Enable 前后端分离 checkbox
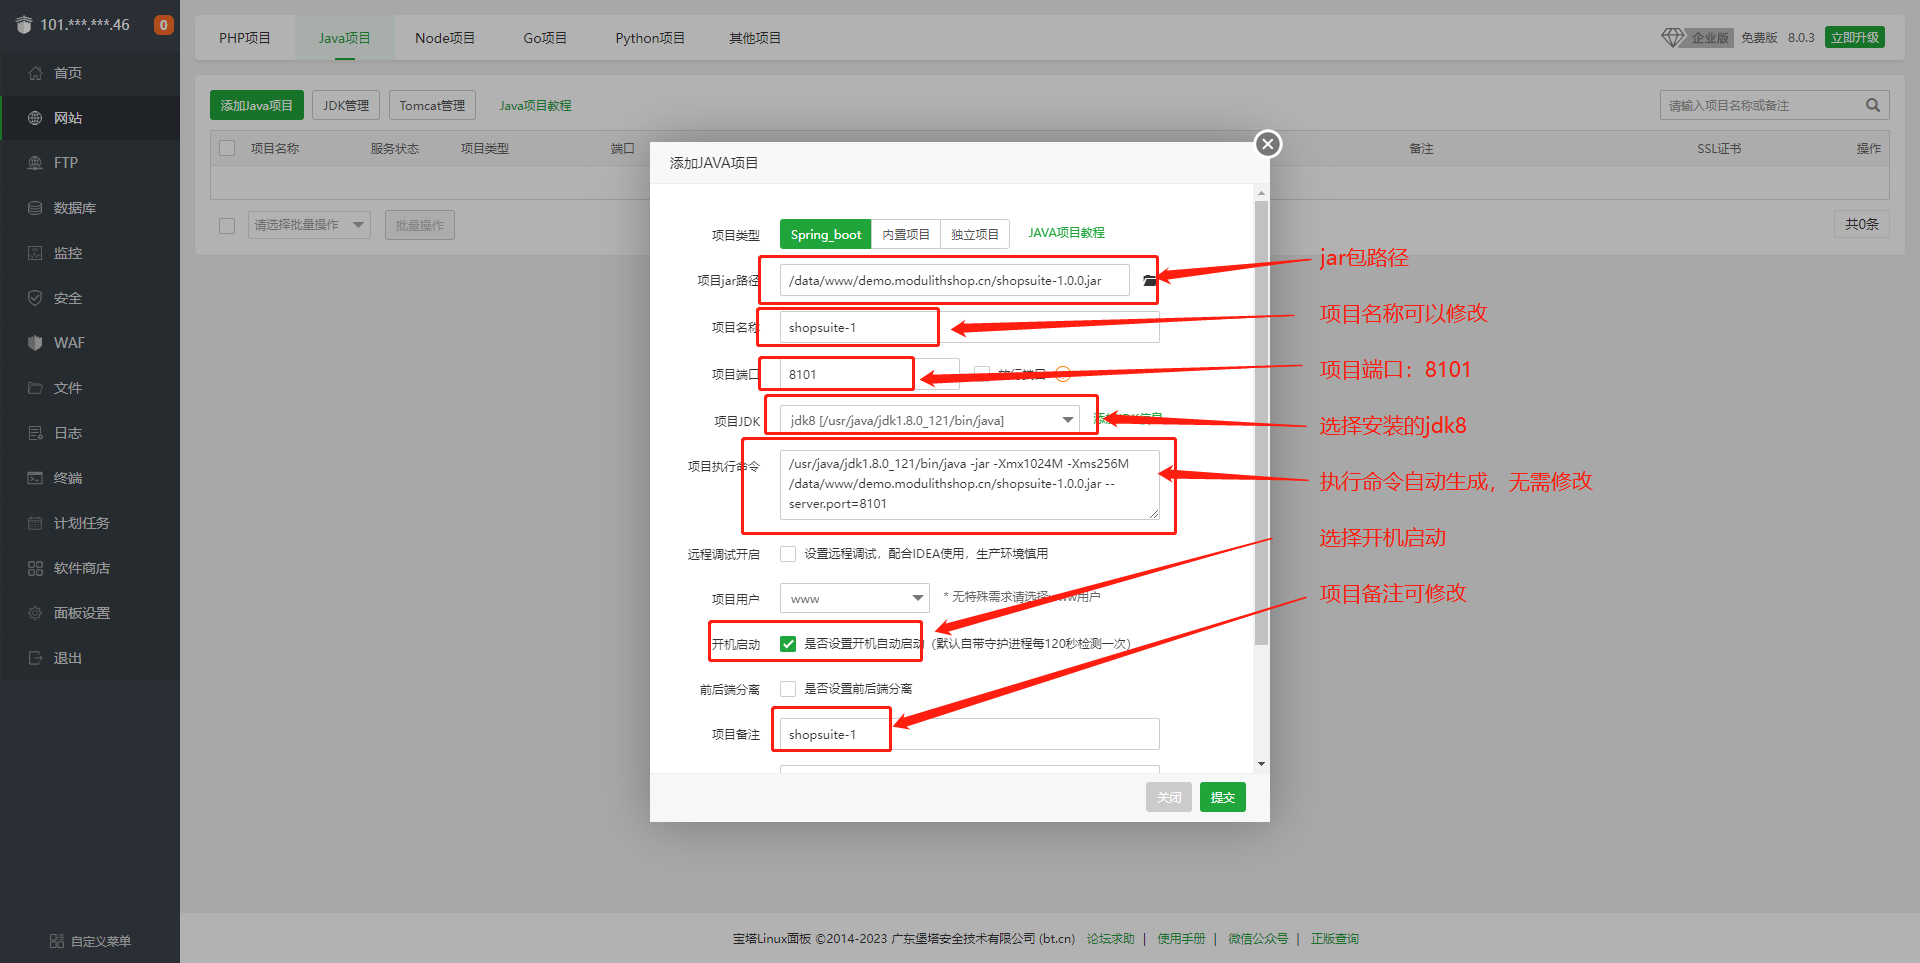The image size is (1920, 963). coord(788,688)
